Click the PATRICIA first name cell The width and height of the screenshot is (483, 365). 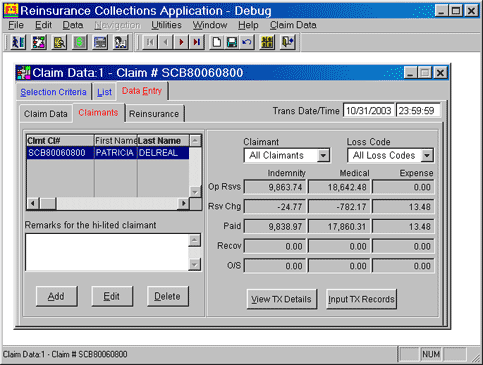(x=116, y=153)
